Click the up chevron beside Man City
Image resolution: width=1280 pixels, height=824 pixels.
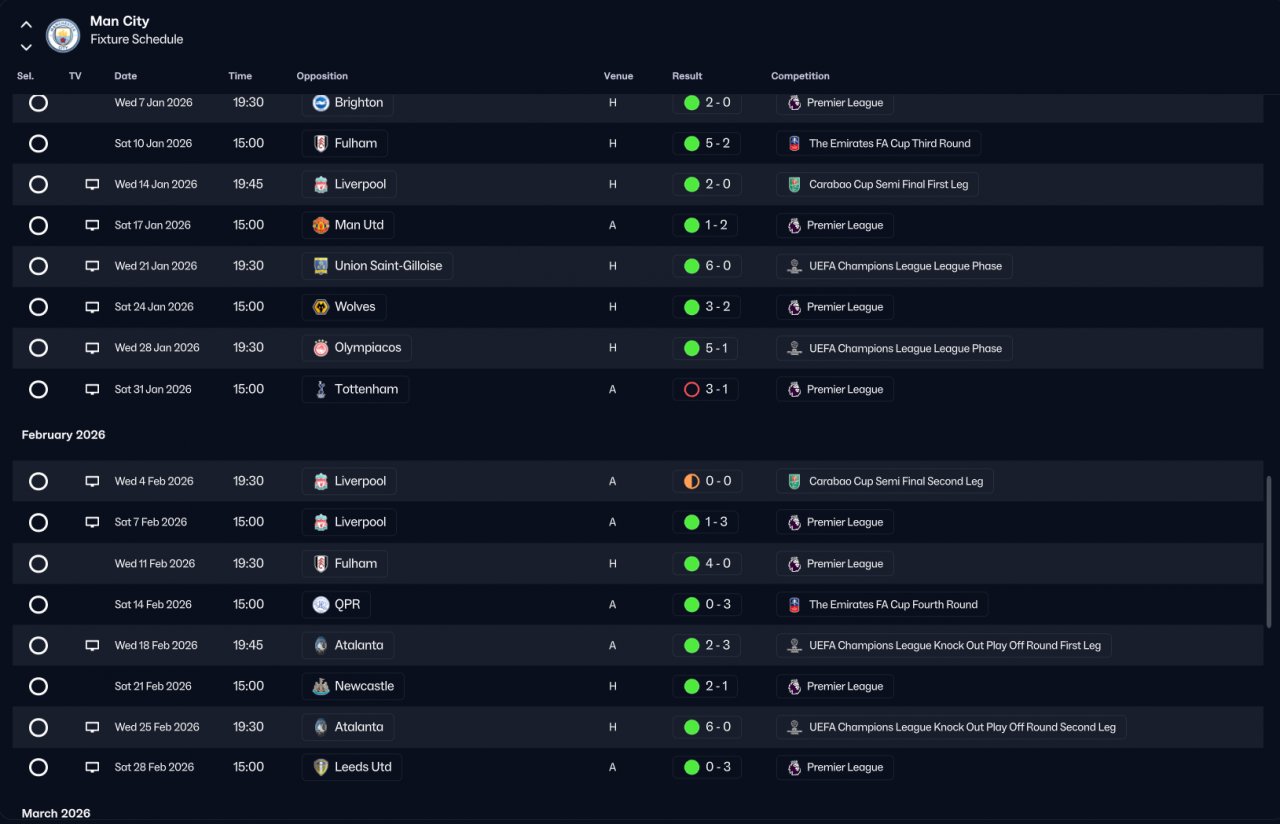click(26, 25)
